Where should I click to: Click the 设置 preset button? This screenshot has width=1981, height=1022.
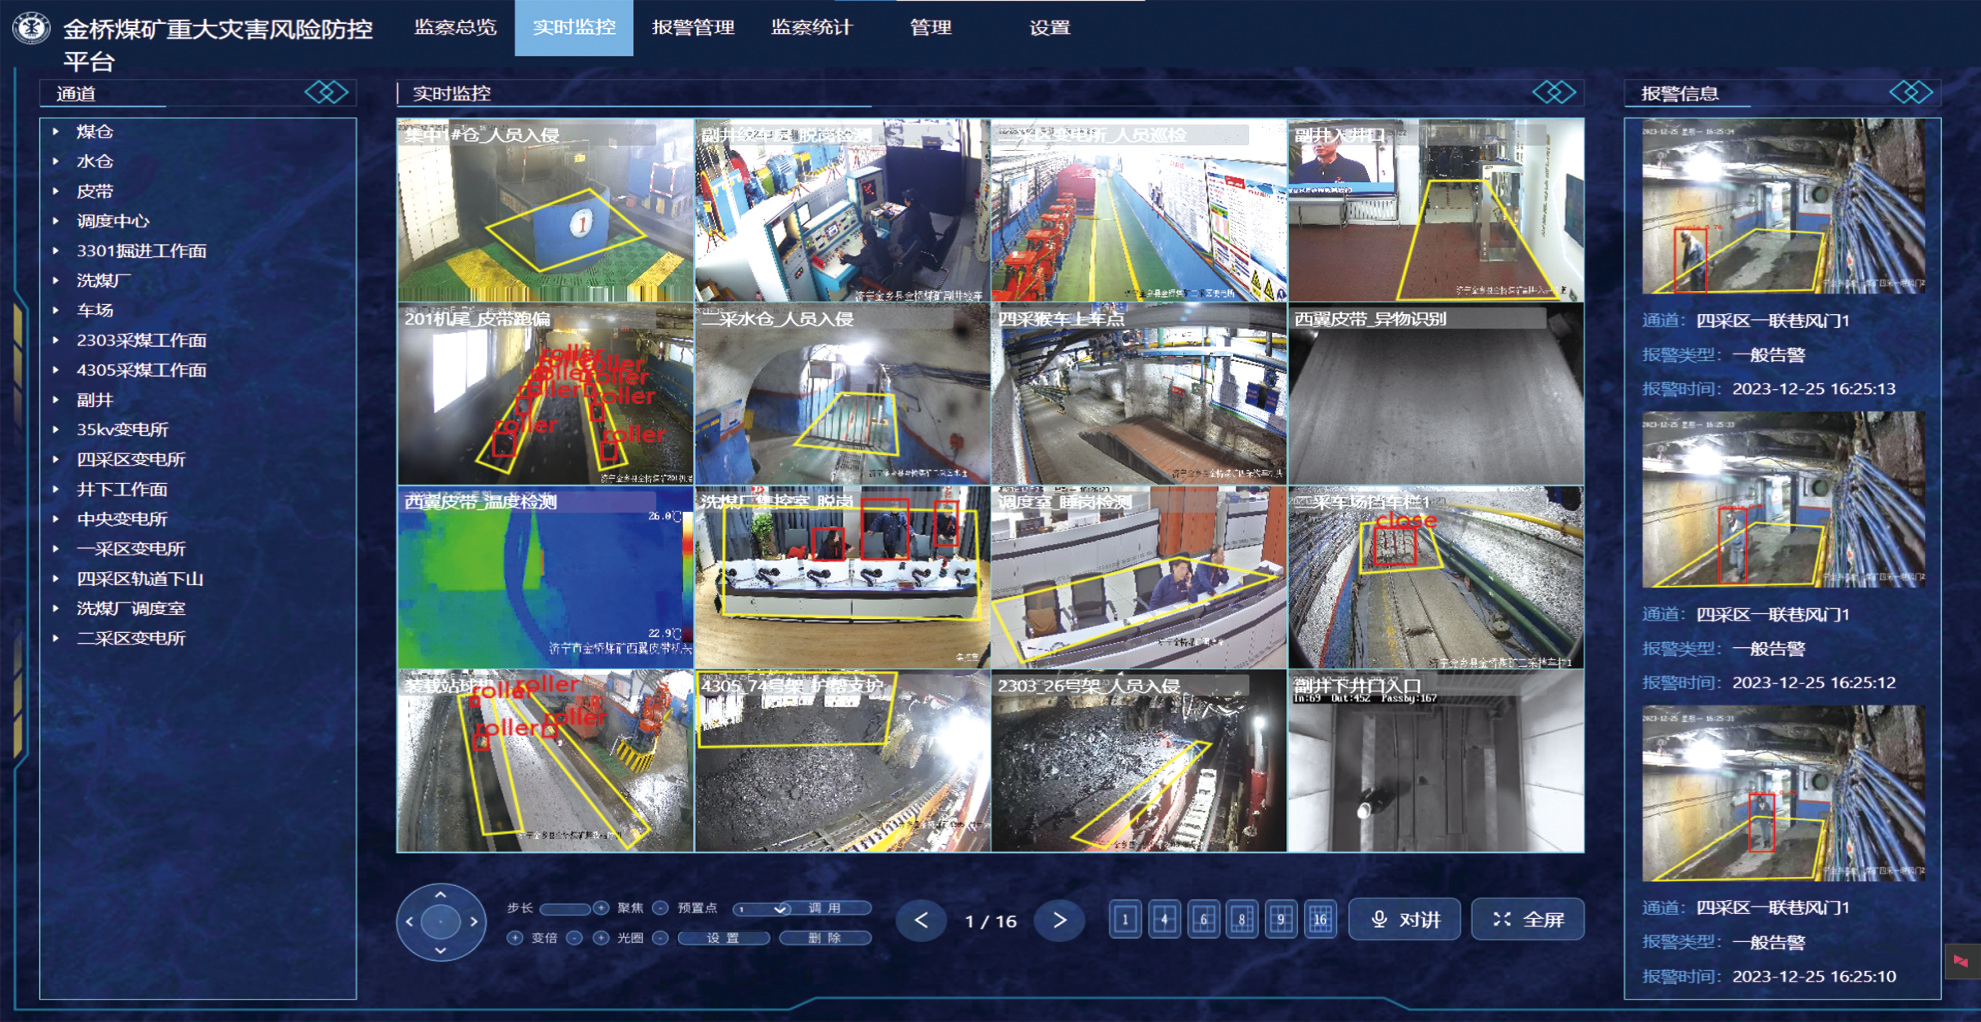click(x=723, y=938)
